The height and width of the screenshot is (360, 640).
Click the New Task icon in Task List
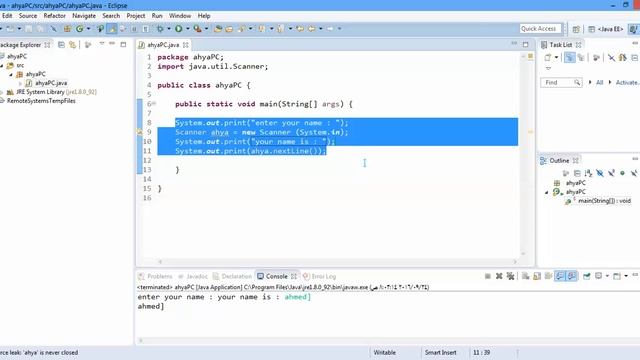(x=548, y=58)
